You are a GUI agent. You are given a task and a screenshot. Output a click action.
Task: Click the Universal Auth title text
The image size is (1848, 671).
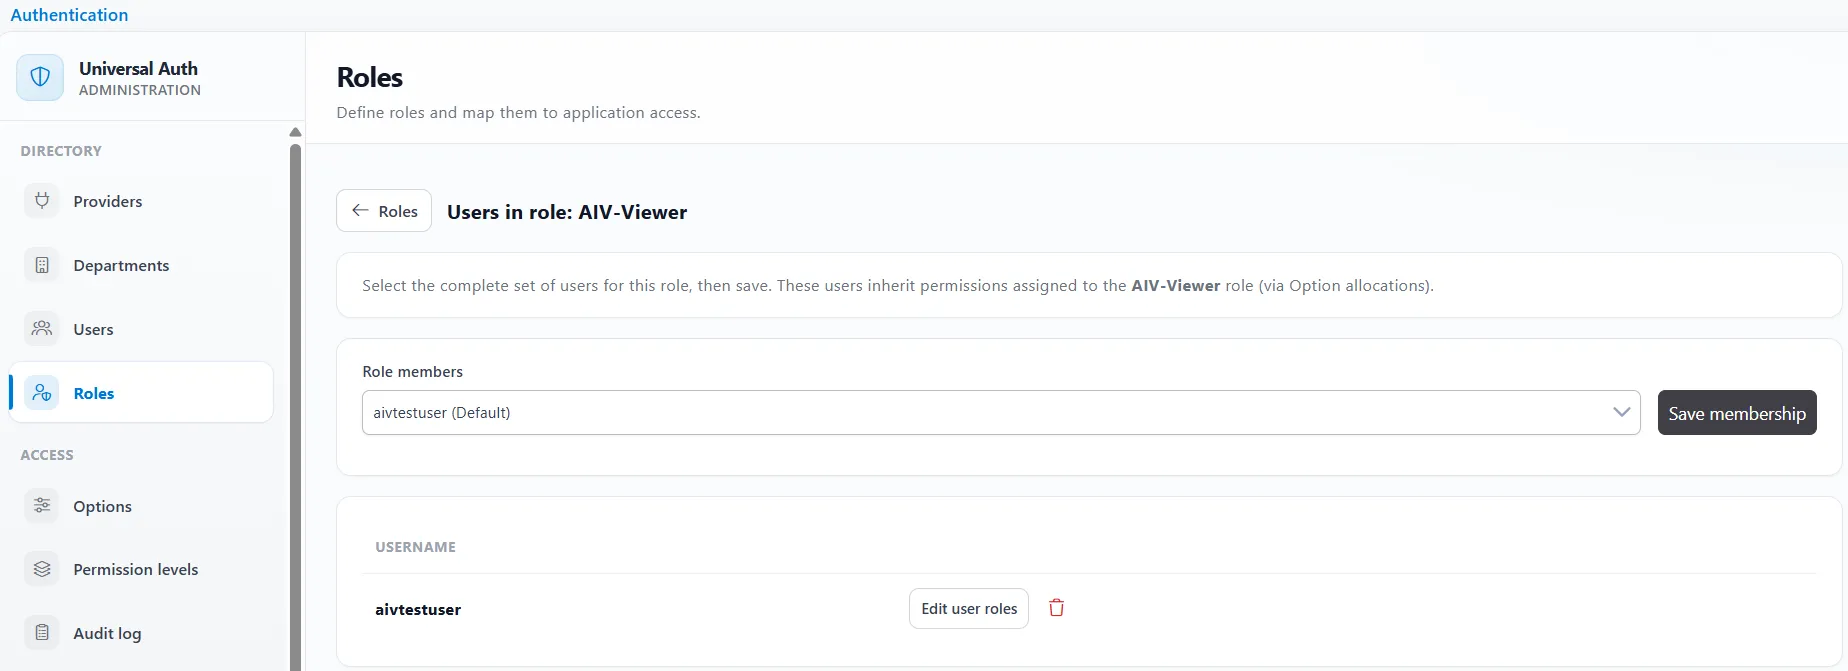tap(138, 68)
